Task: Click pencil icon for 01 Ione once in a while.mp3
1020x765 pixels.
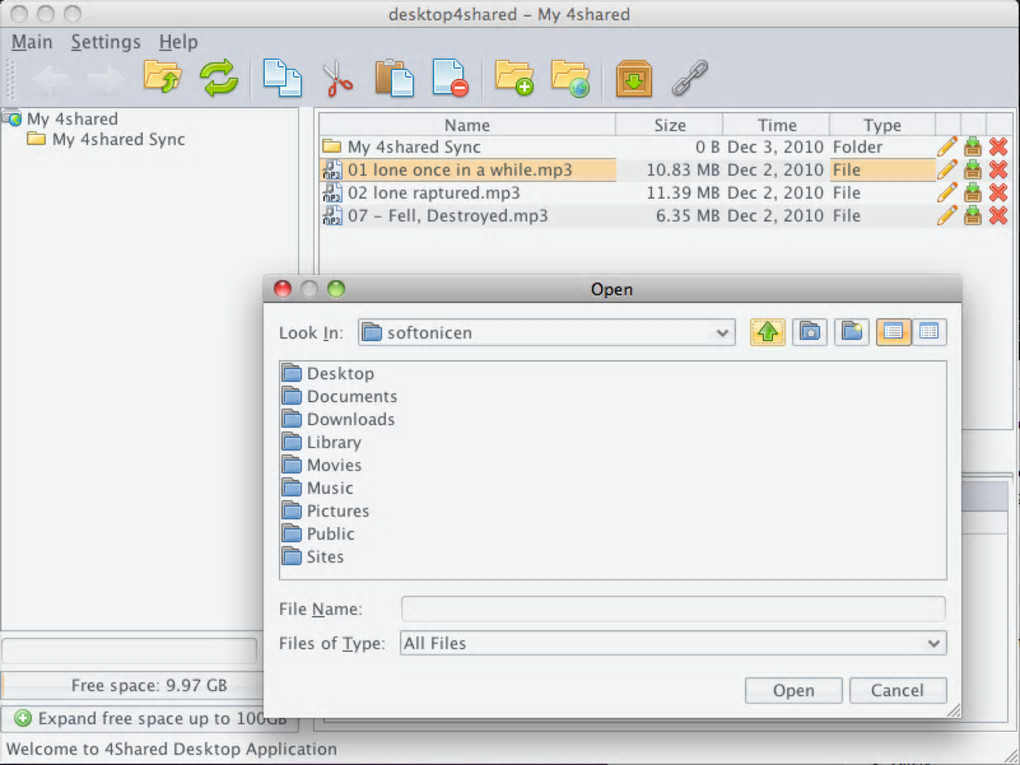Action: 947,170
